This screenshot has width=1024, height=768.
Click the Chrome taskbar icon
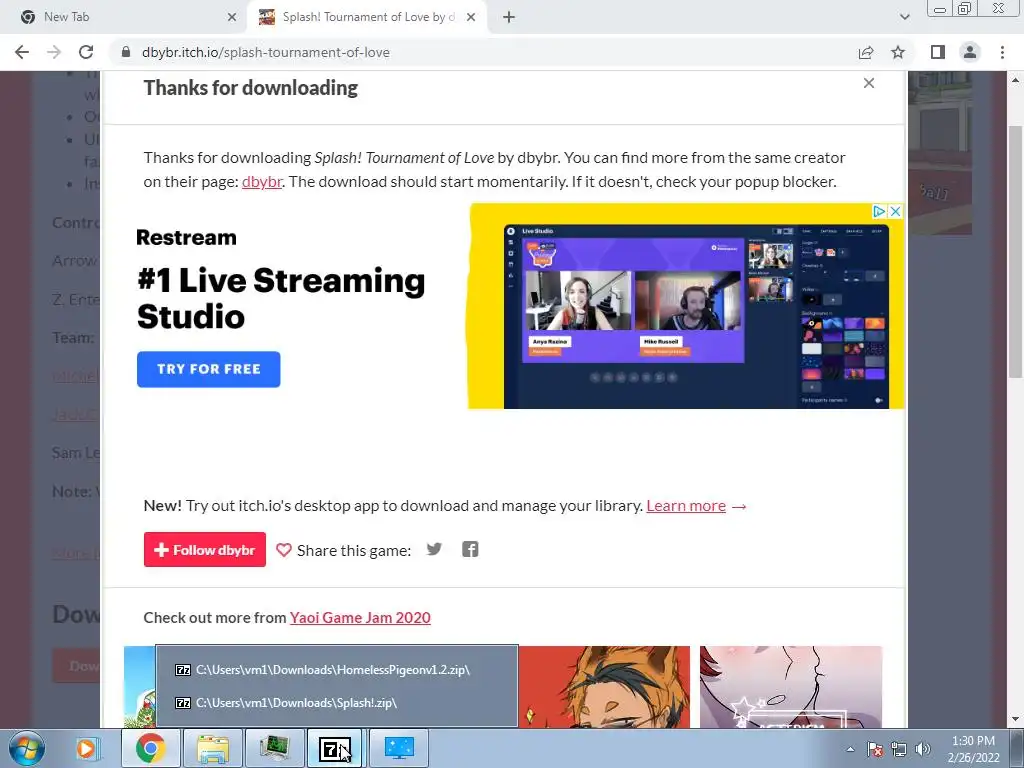coord(150,748)
